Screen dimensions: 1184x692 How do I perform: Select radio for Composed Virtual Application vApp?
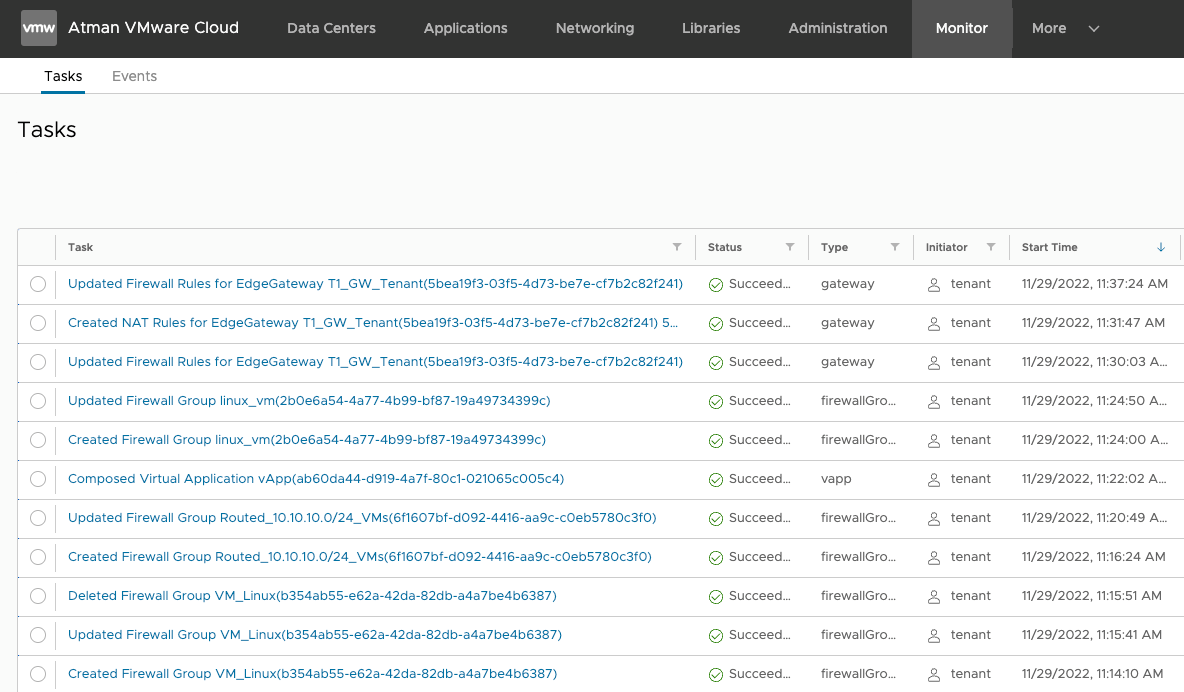point(38,479)
